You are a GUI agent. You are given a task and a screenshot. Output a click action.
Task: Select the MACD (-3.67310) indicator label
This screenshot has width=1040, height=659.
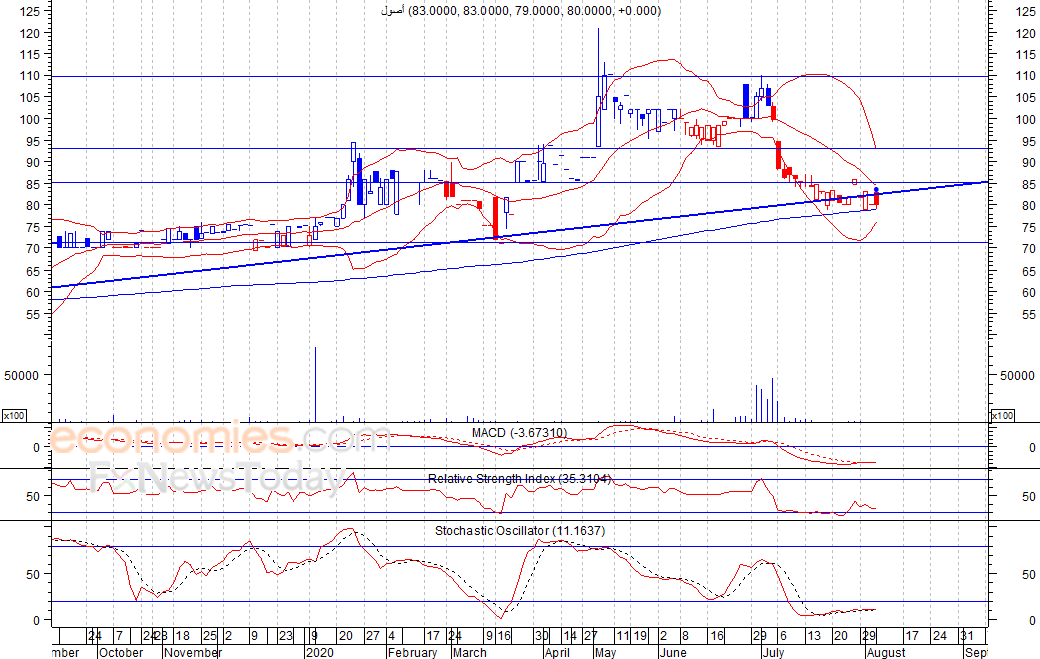click(x=519, y=433)
